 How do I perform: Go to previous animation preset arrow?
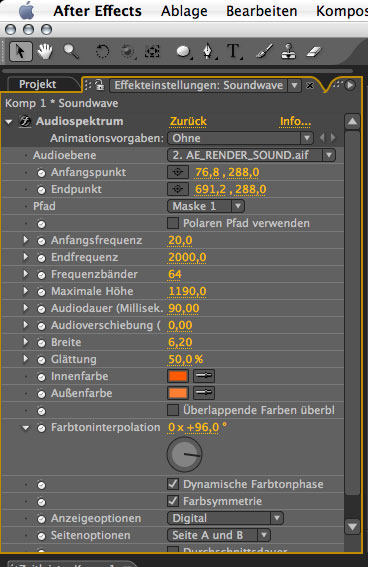coord(322,138)
